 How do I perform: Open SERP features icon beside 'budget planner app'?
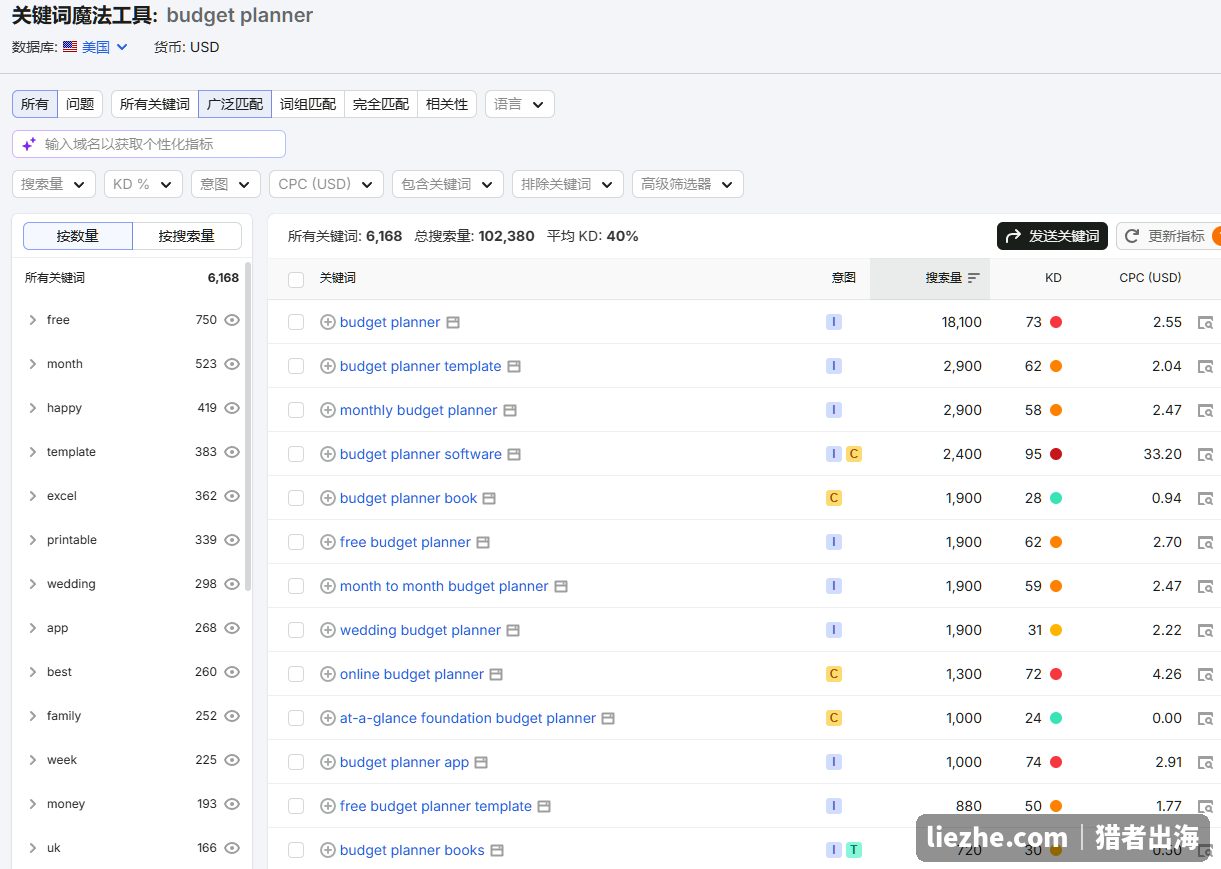pos(481,762)
